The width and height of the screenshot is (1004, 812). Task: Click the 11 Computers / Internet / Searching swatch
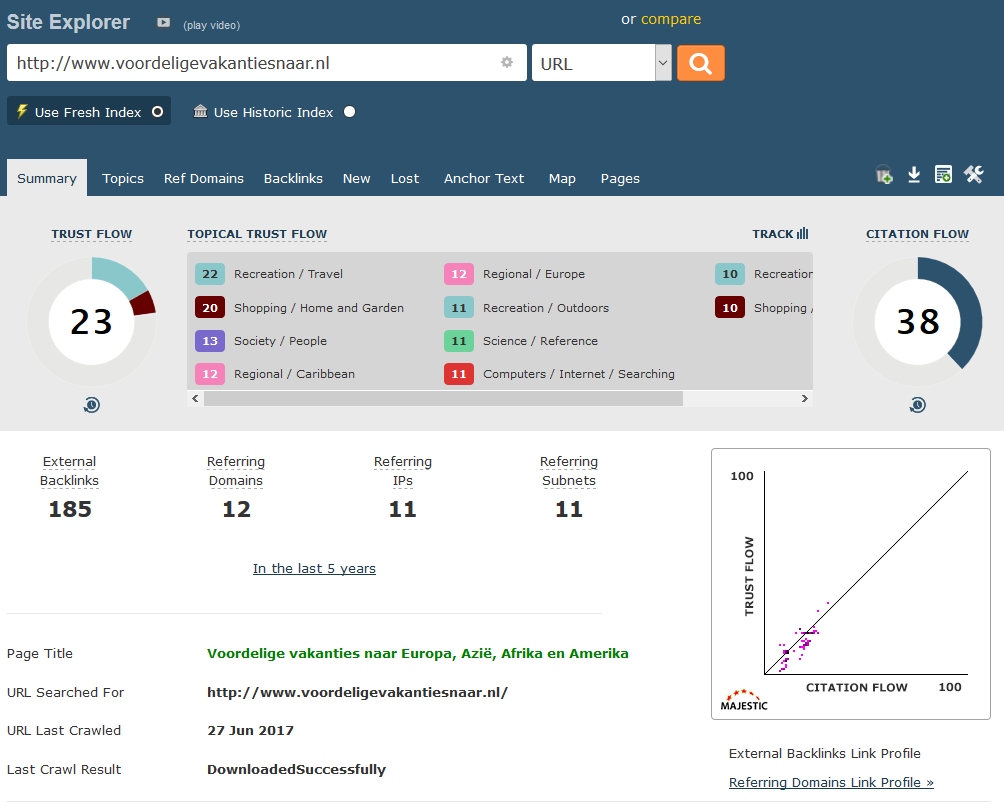pyautogui.click(x=459, y=374)
